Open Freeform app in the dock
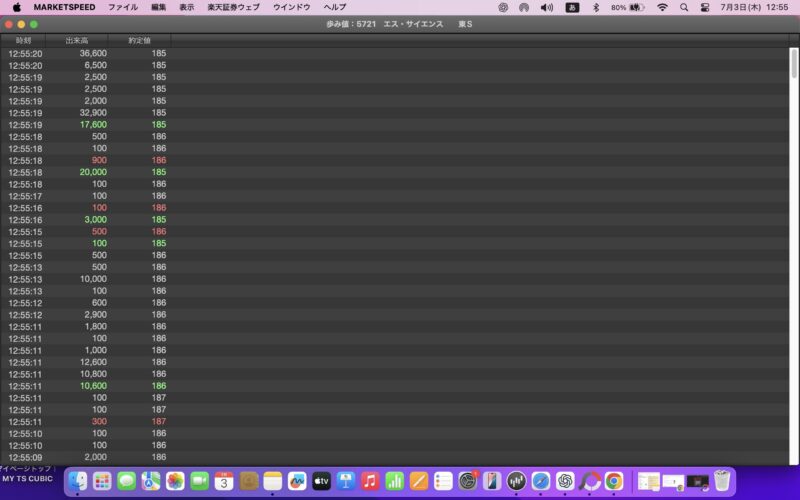 tap(297, 481)
